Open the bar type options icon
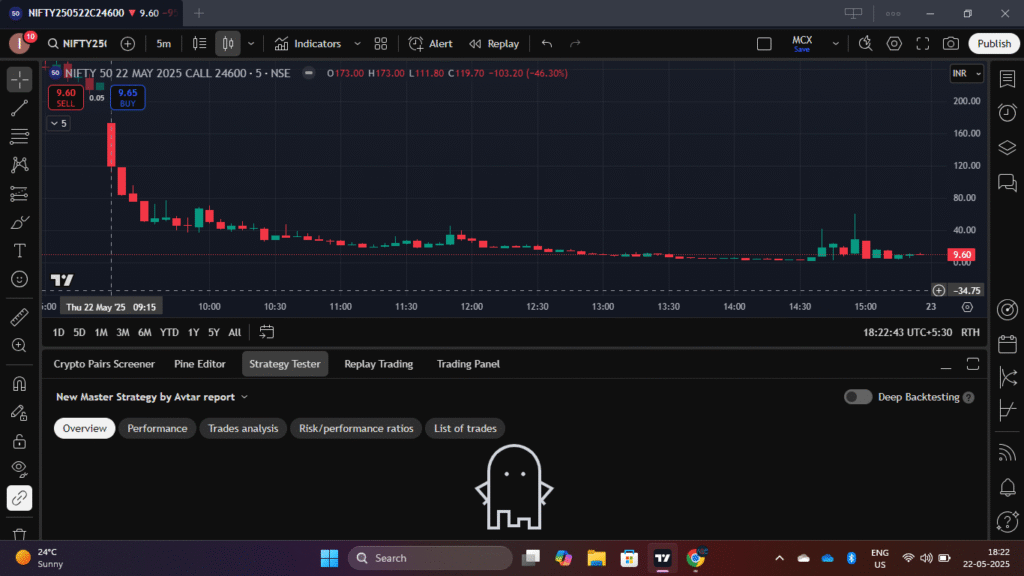The width and height of the screenshot is (1024, 576). [199, 44]
